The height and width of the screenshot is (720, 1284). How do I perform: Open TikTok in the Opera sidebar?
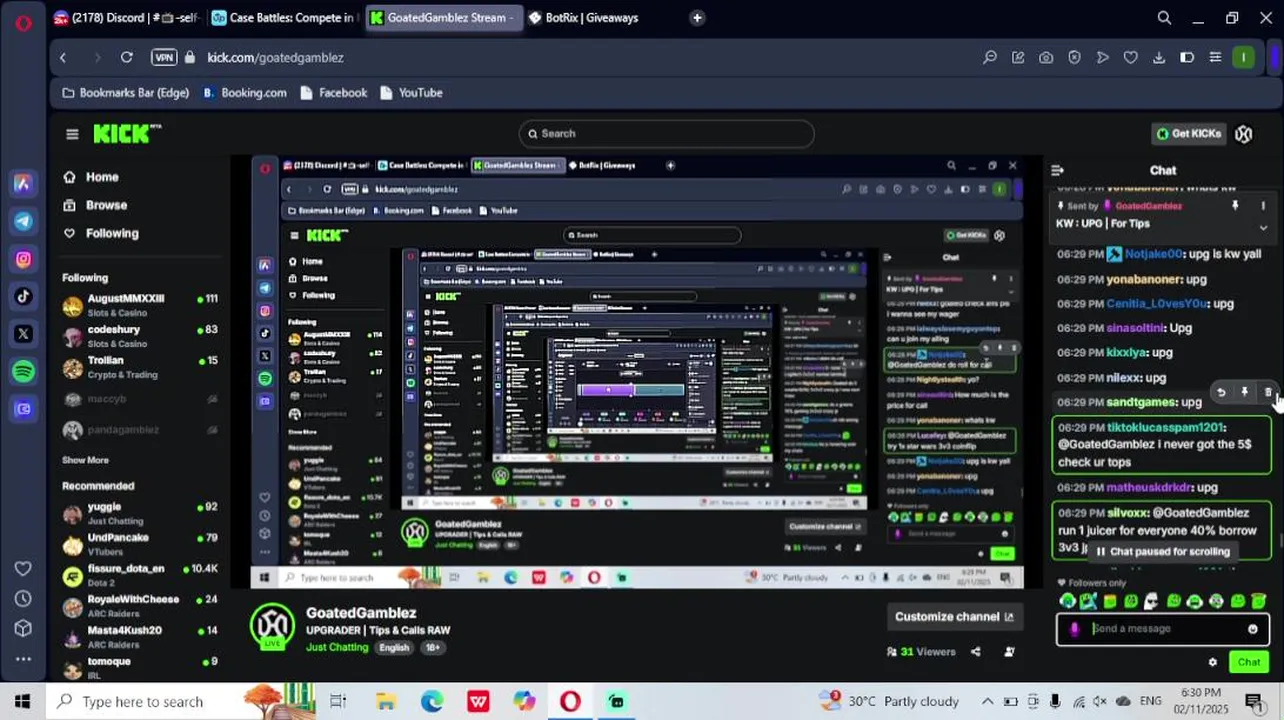(x=23, y=296)
